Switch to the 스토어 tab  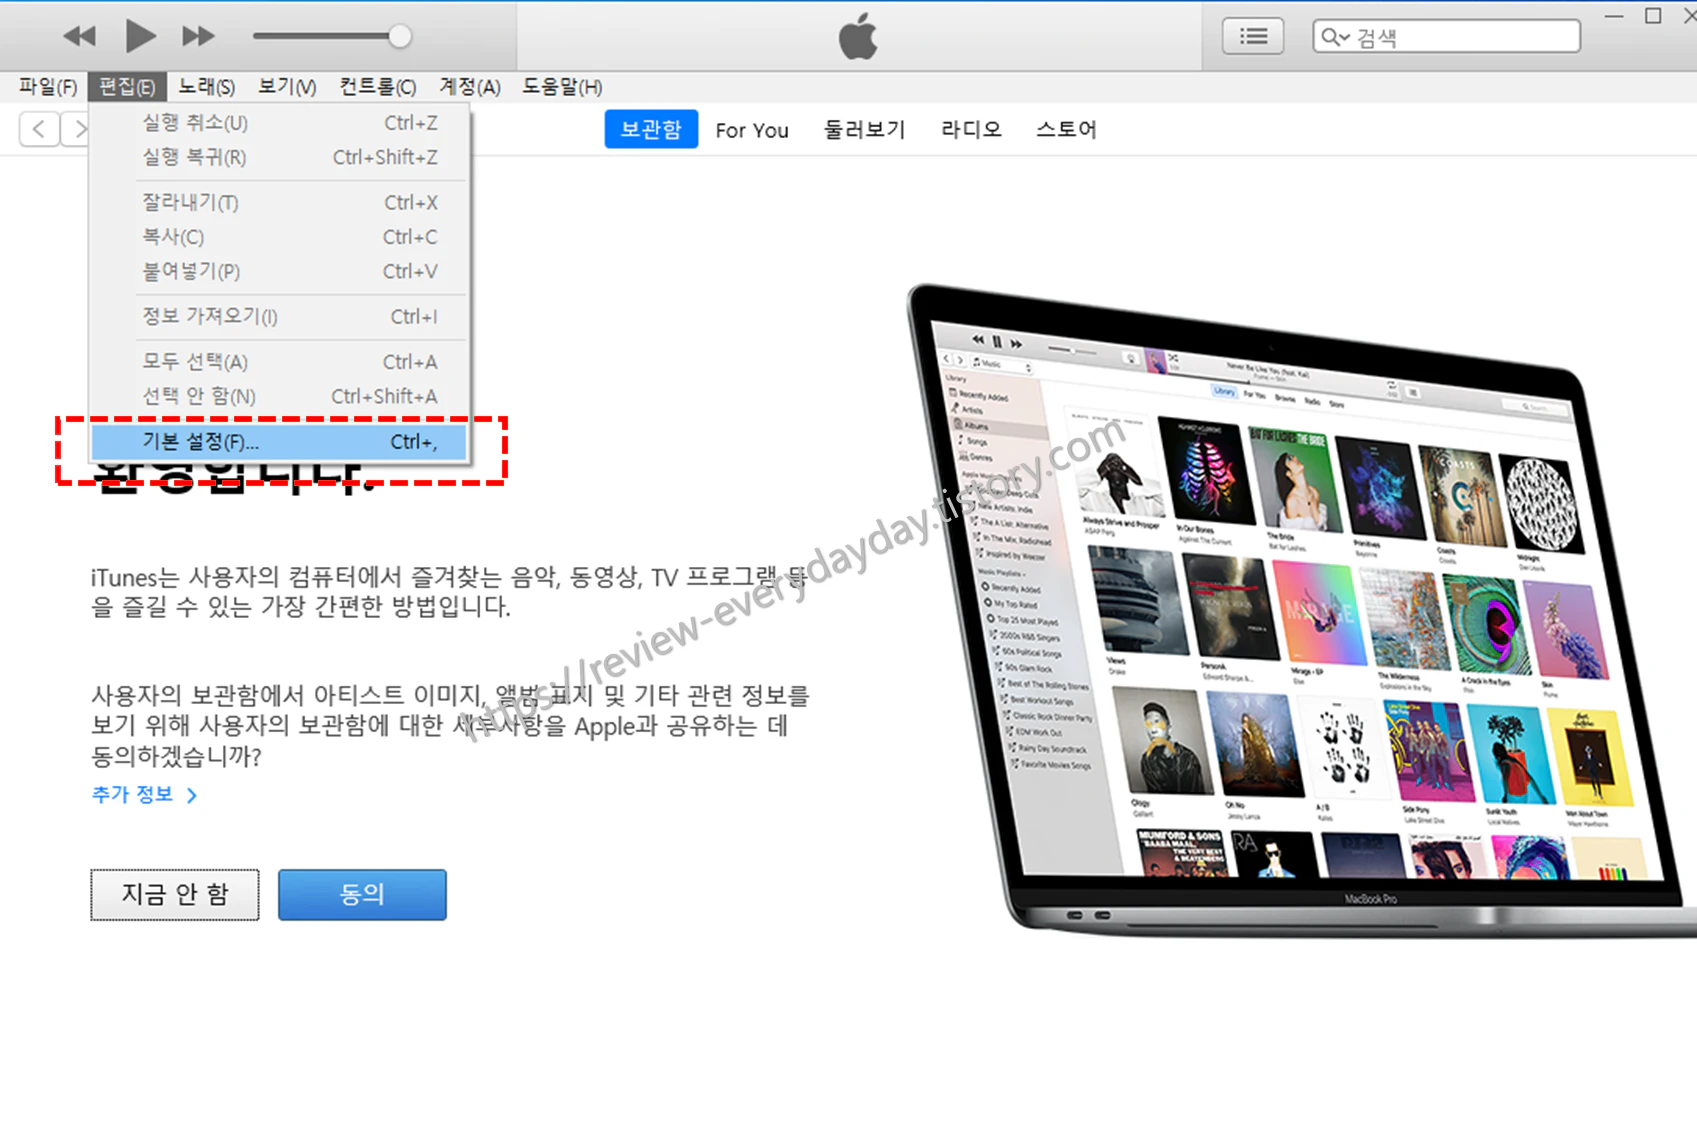1066,130
